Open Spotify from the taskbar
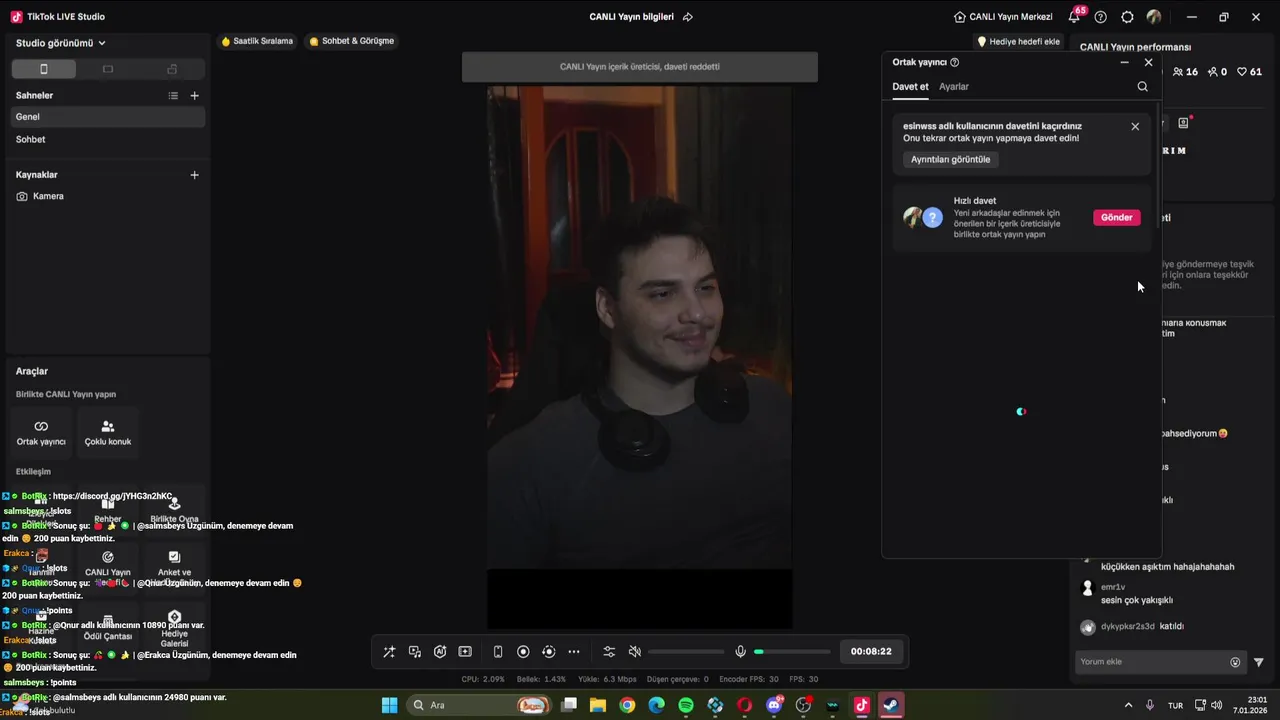 (686, 705)
